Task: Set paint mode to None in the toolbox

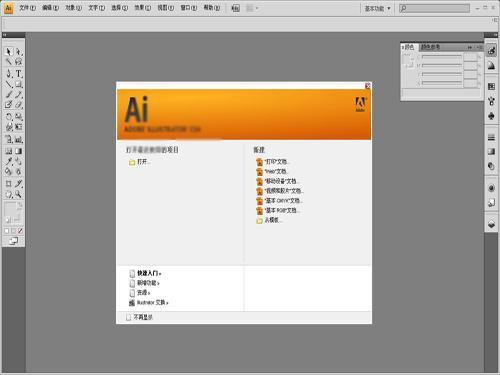Action: 20,231
